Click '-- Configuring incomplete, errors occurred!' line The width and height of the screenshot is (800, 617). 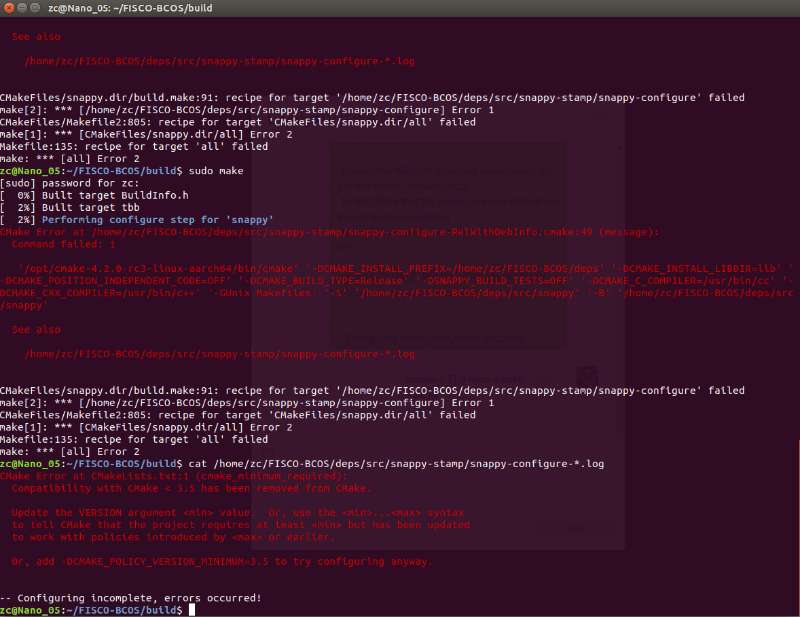[x=131, y=598]
